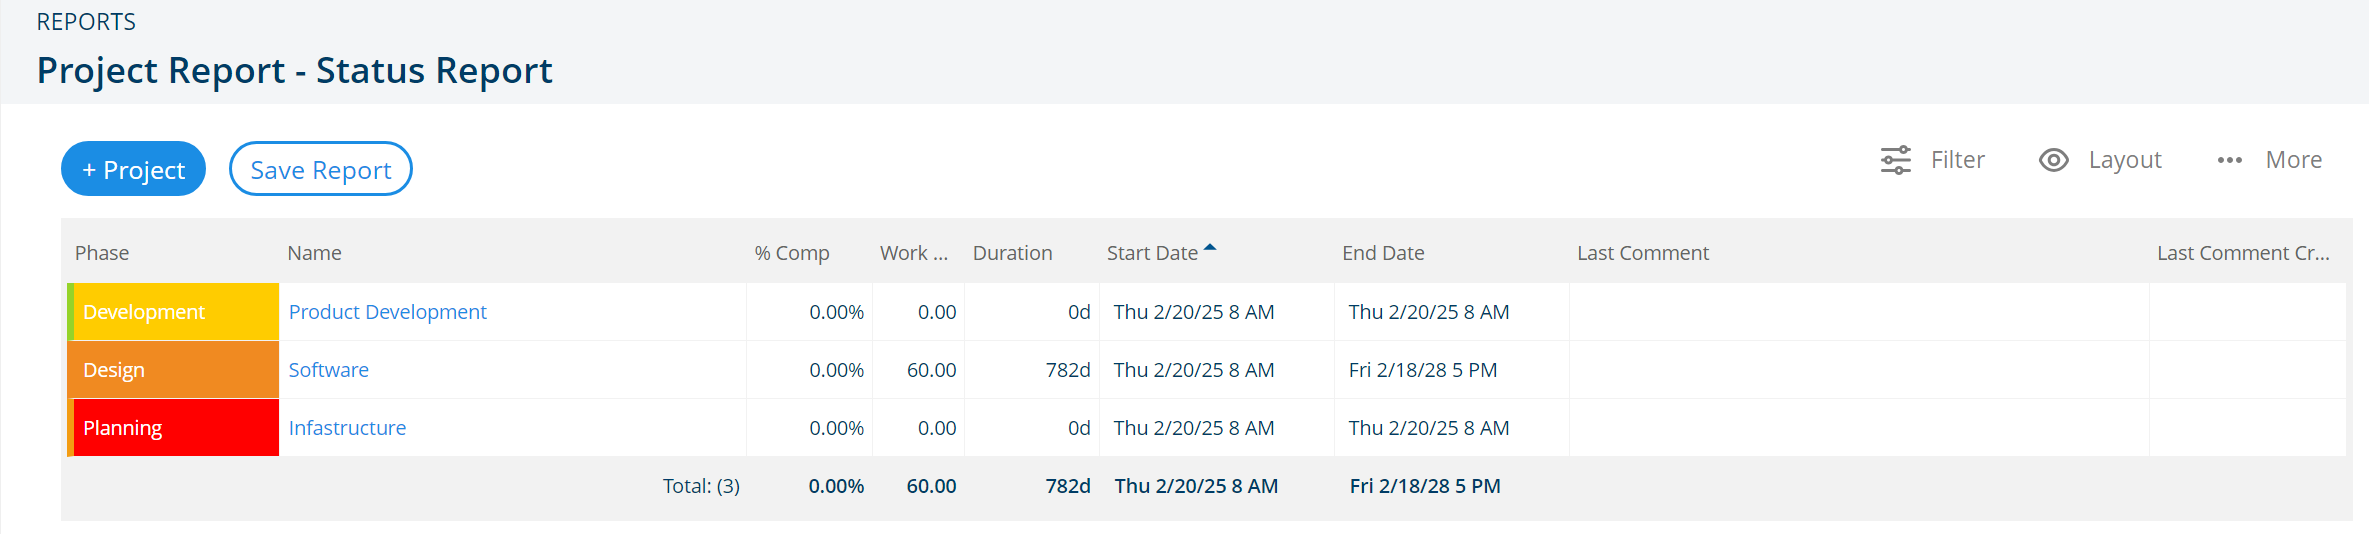Open the More three-dots menu
This screenshot has height=534, width=2369.
click(2229, 160)
